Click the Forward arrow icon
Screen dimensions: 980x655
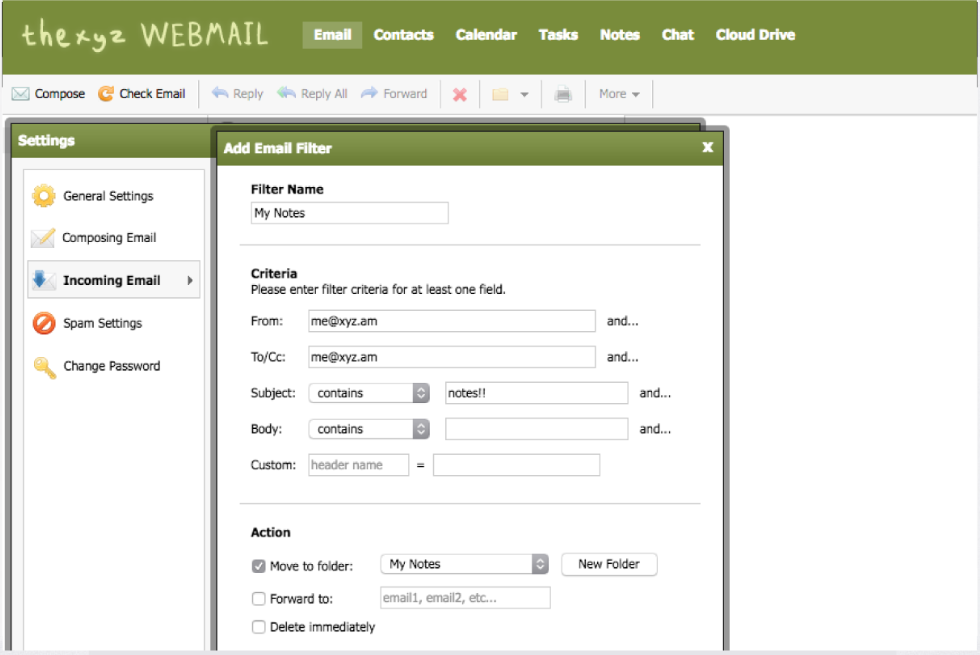(369, 93)
